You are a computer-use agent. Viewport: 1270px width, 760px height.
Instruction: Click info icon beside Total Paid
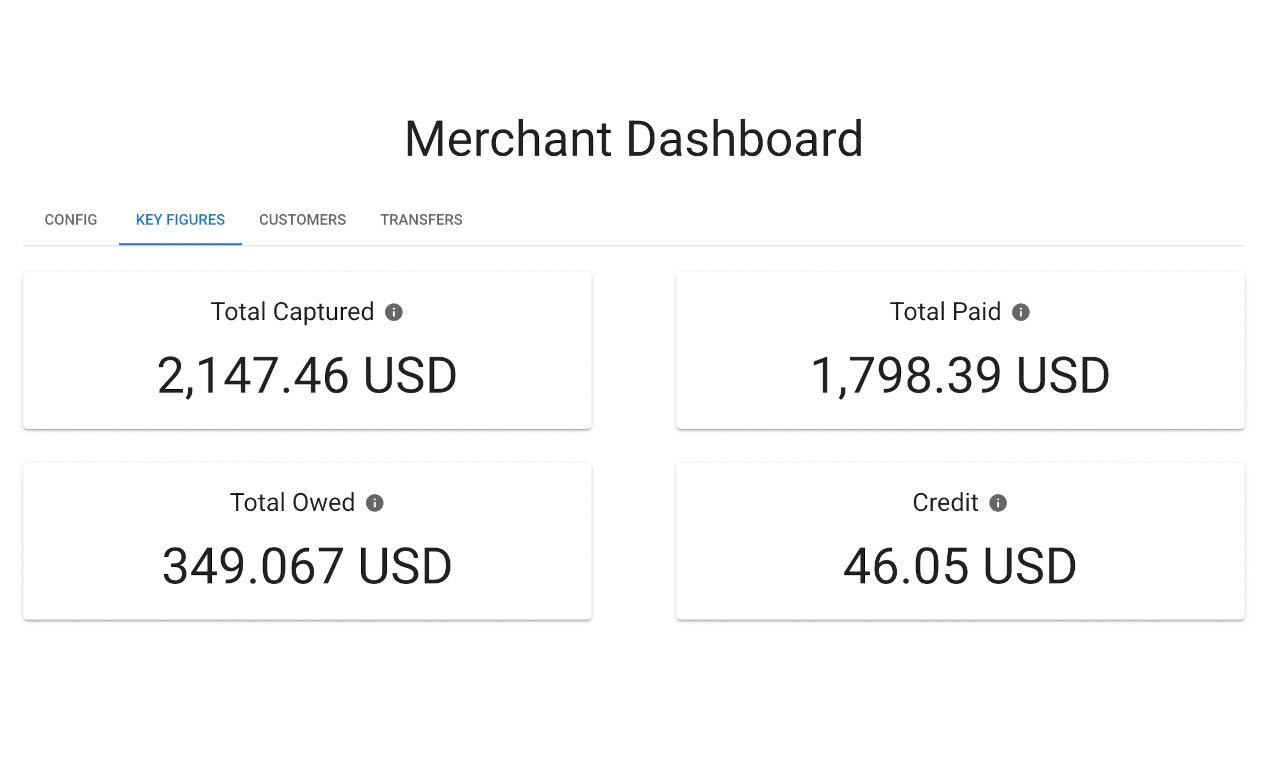[1020, 312]
